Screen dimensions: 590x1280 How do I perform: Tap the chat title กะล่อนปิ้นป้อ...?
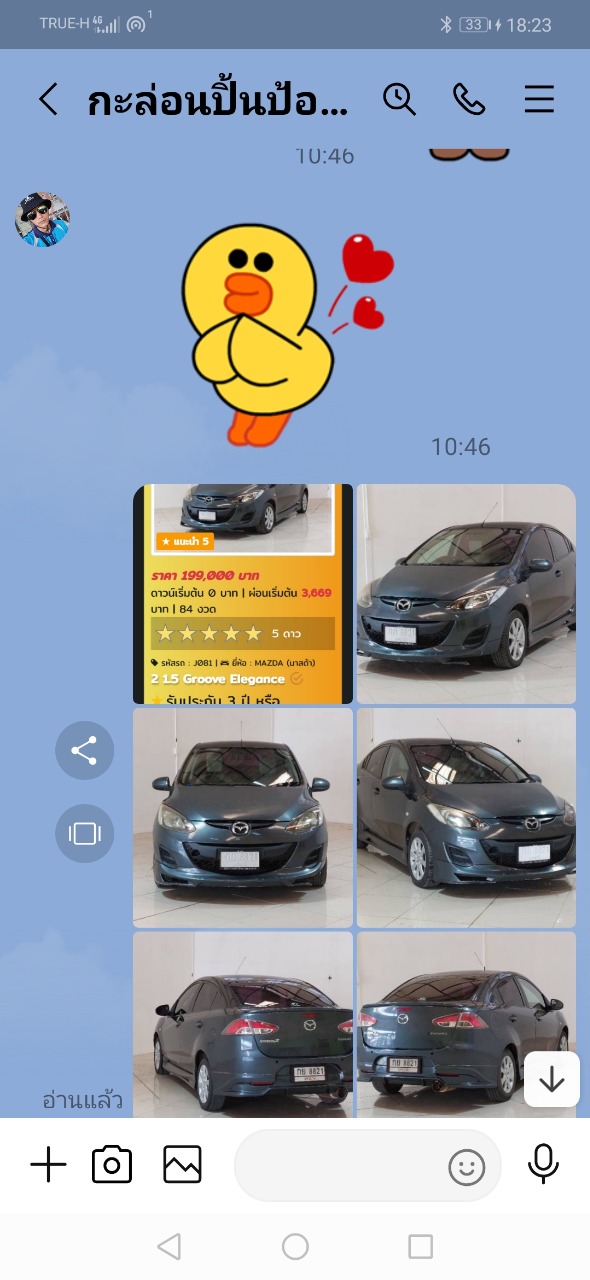click(x=218, y=101)
